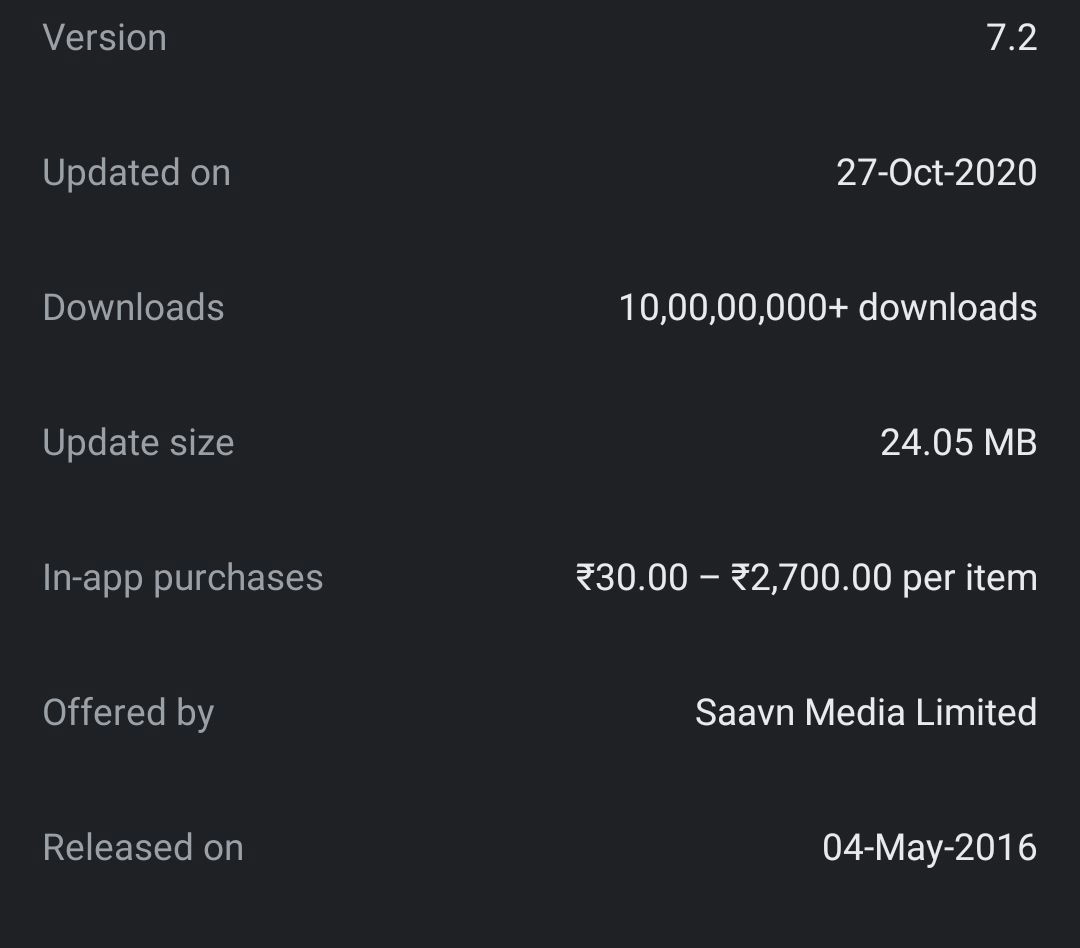The height and width of the screenshot is (948, 1080).
Task: Select the 24.05 MB size value
Action: pos(958,442)
